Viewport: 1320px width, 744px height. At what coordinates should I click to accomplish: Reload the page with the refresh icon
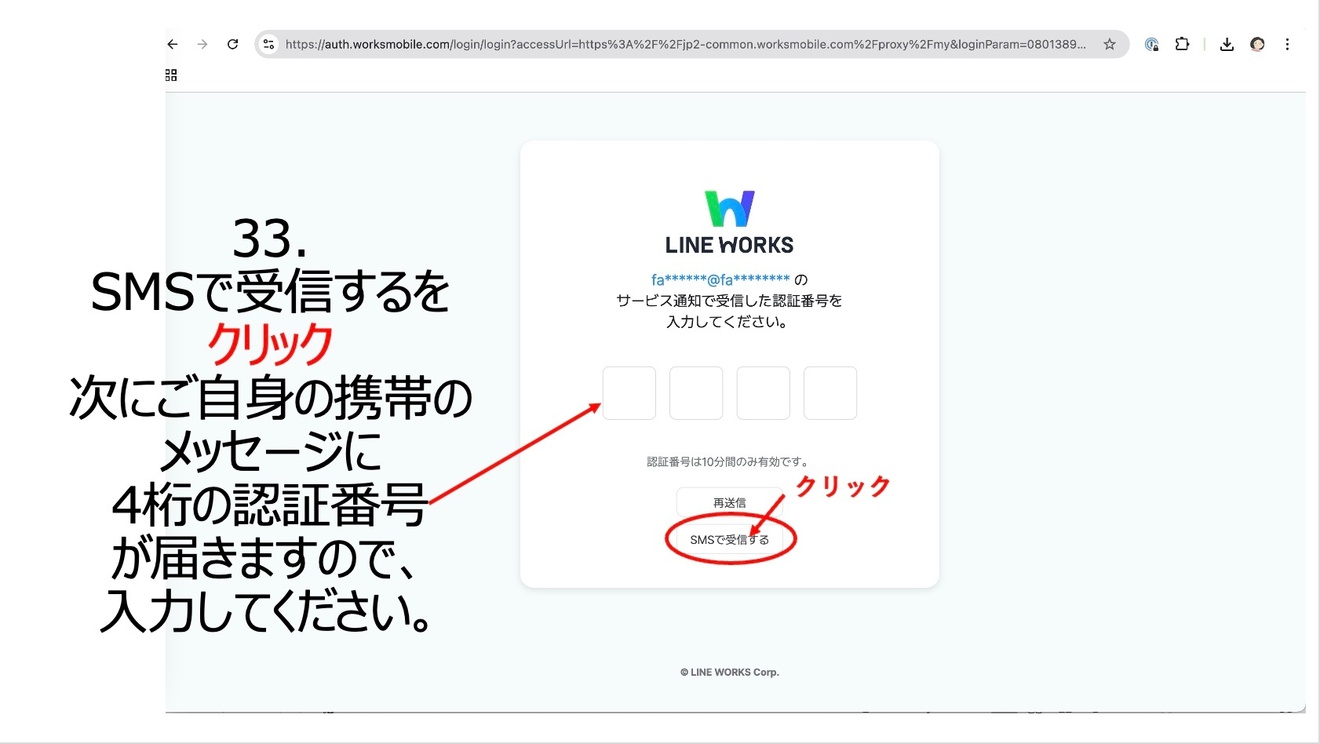coord(232,44)
